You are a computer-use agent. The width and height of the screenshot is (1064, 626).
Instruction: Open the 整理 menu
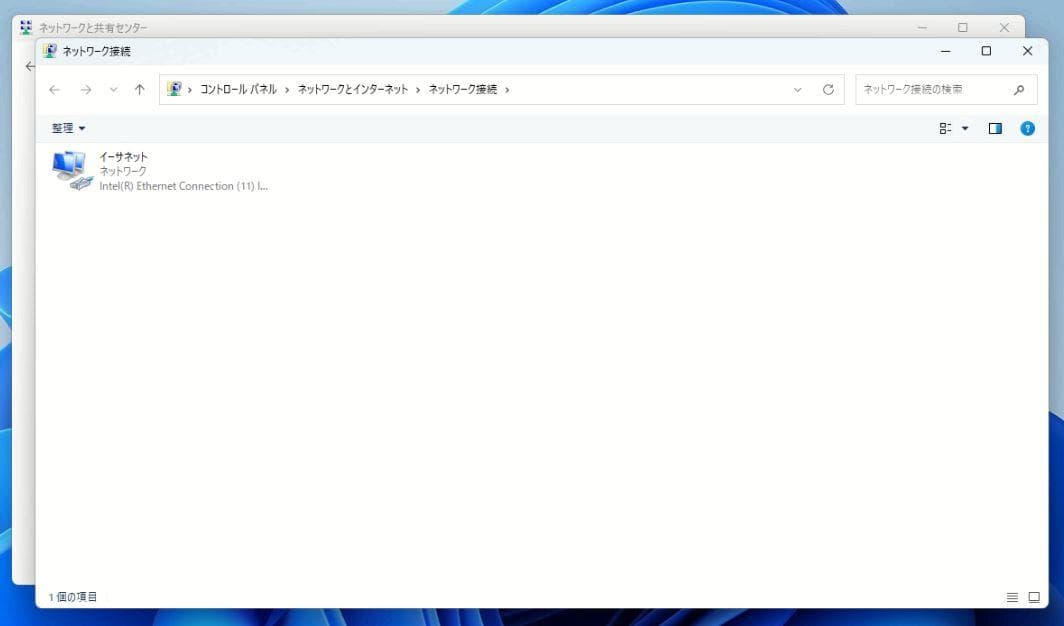(68, 128)
